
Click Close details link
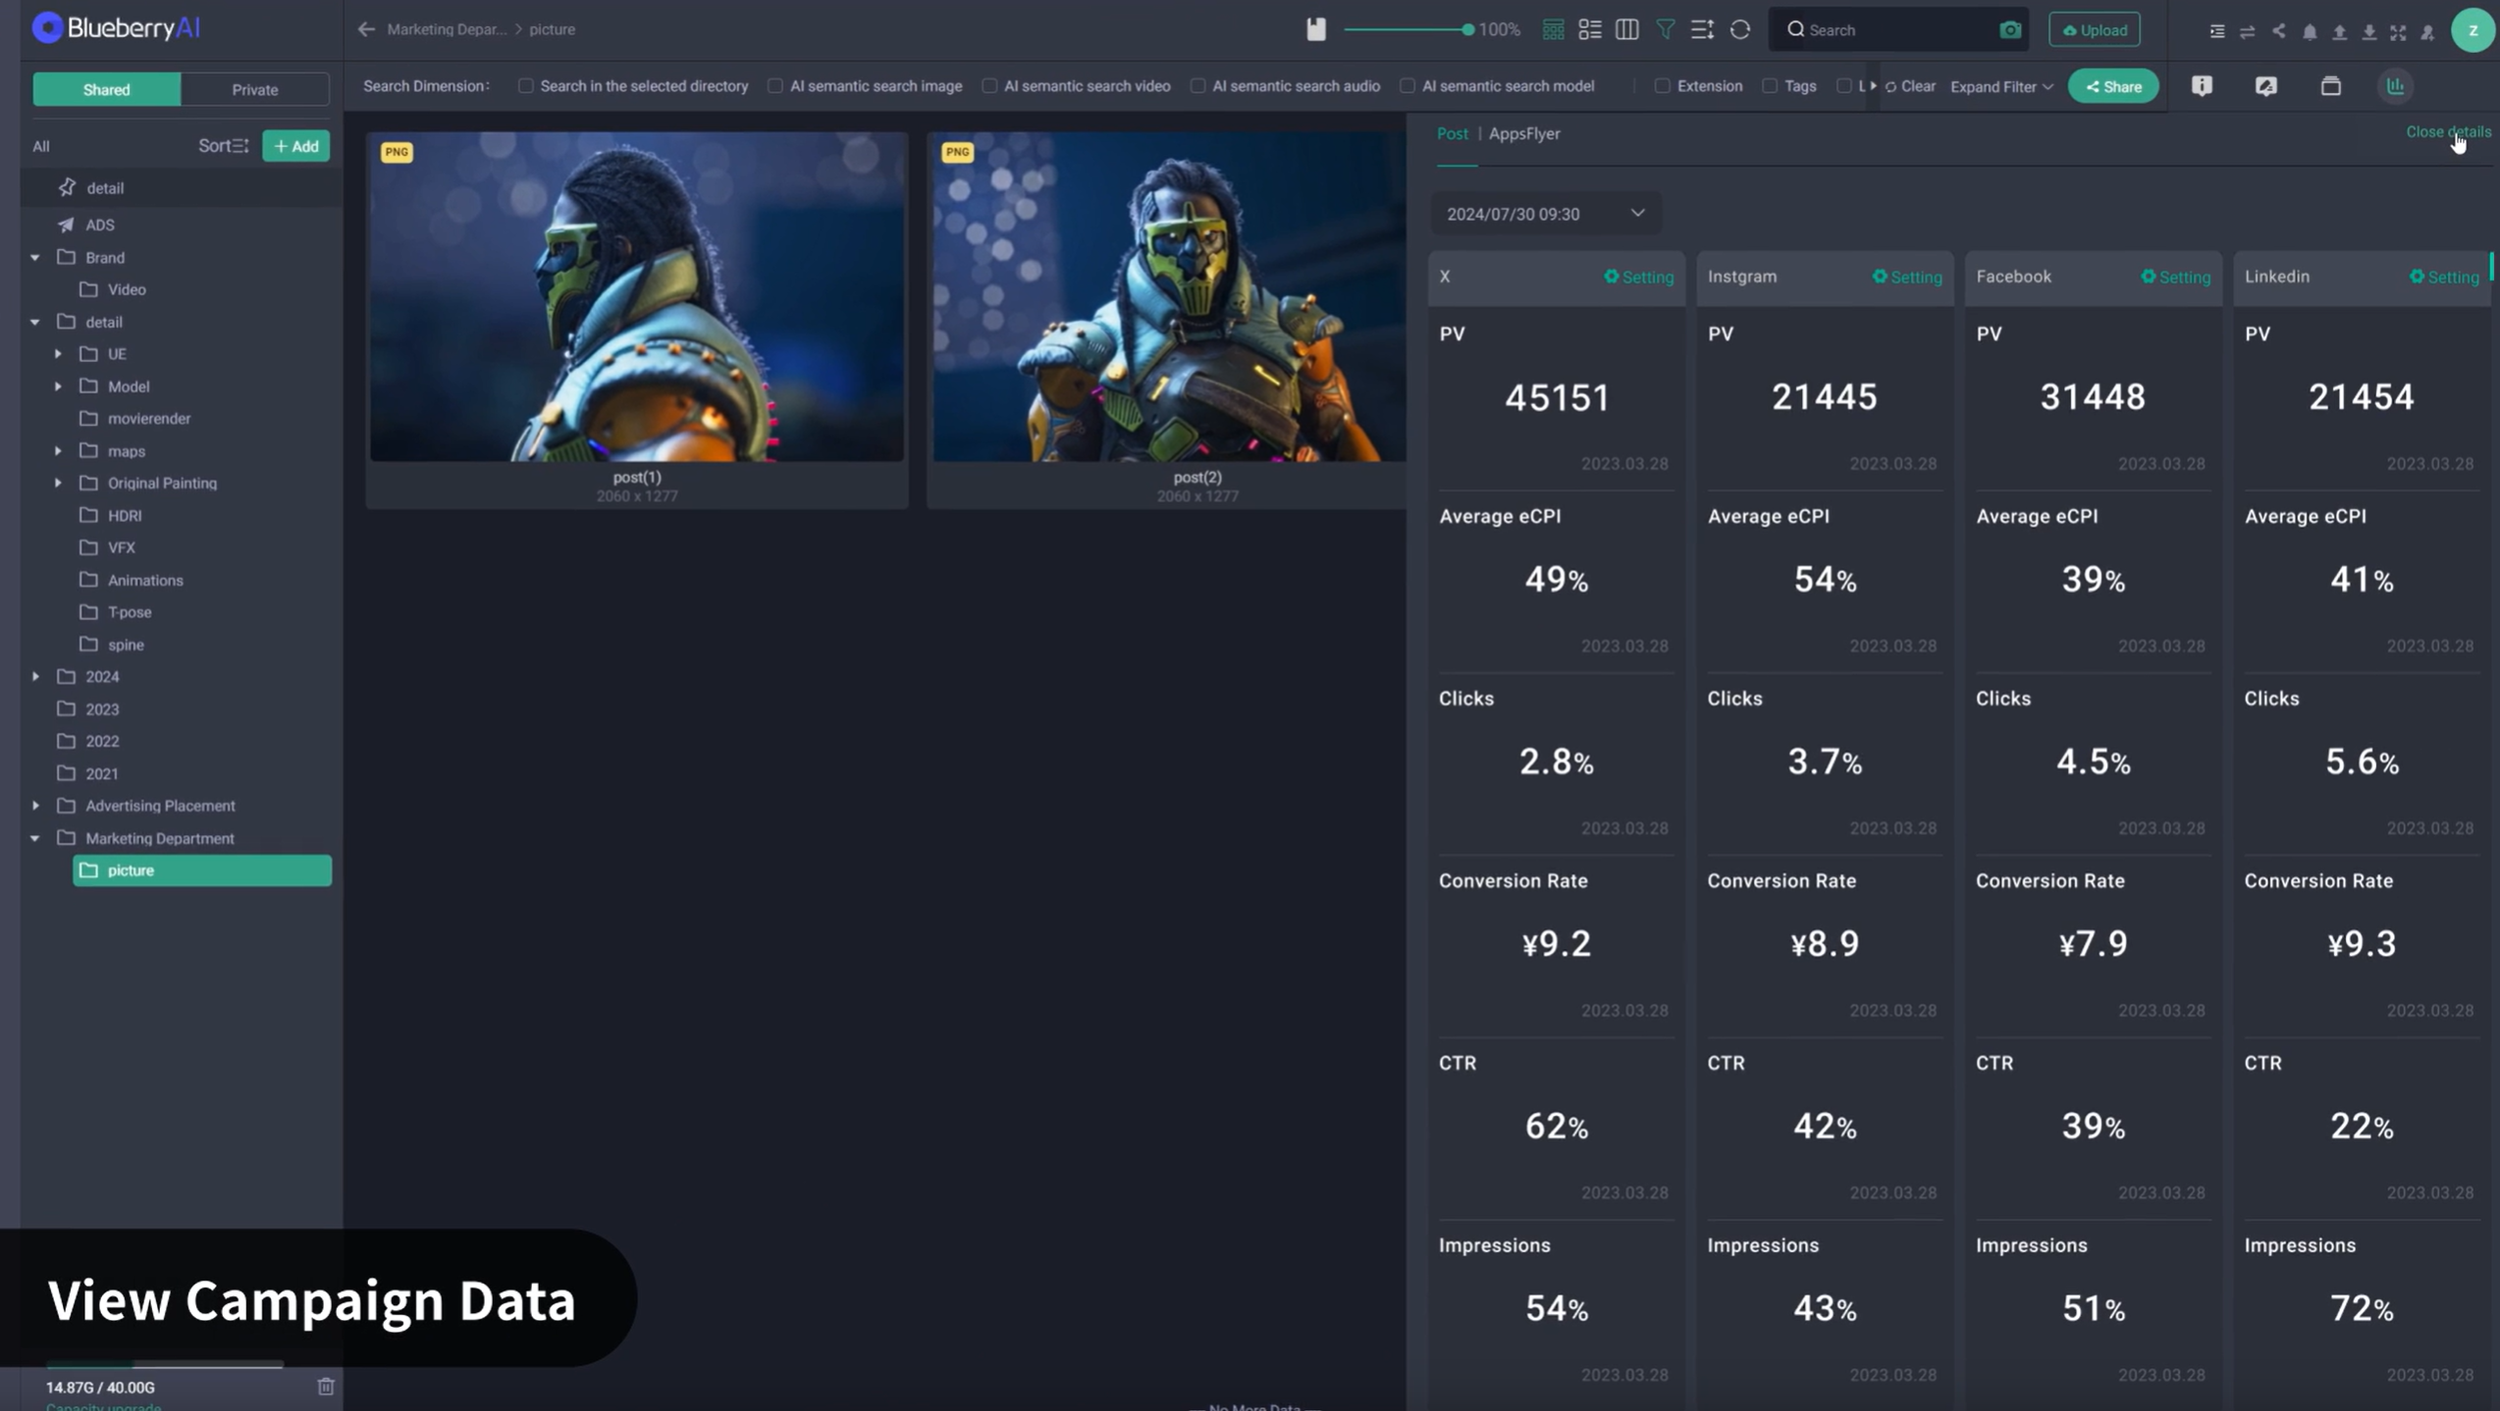2447,132
